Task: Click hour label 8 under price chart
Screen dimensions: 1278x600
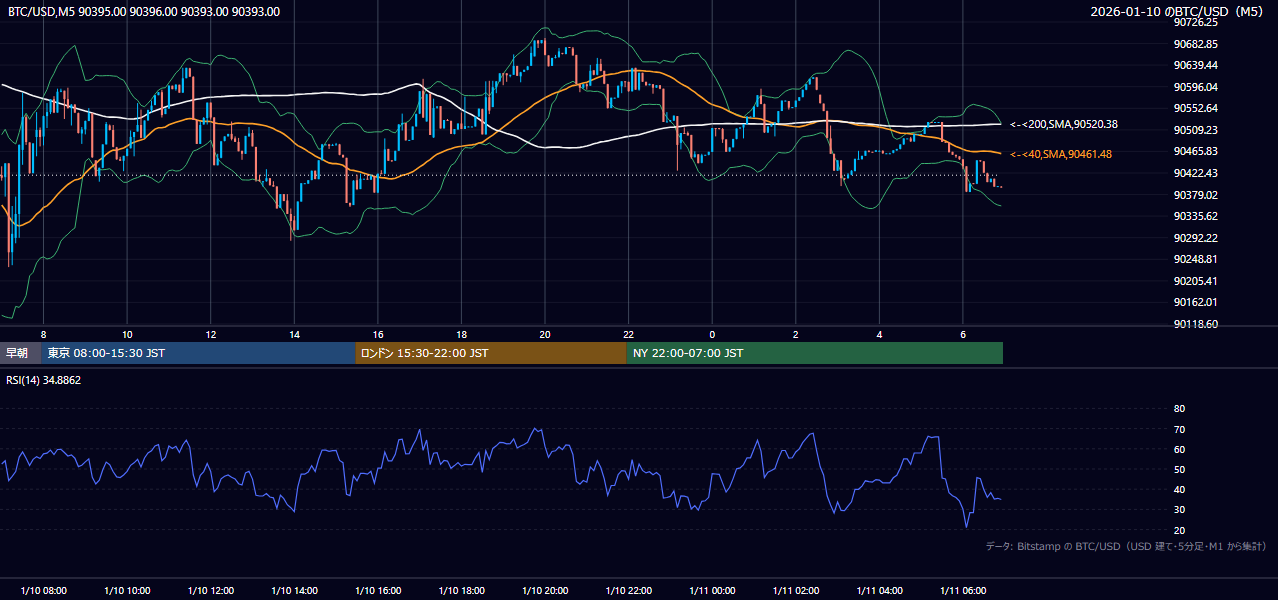Action: (x=43, y=334)
